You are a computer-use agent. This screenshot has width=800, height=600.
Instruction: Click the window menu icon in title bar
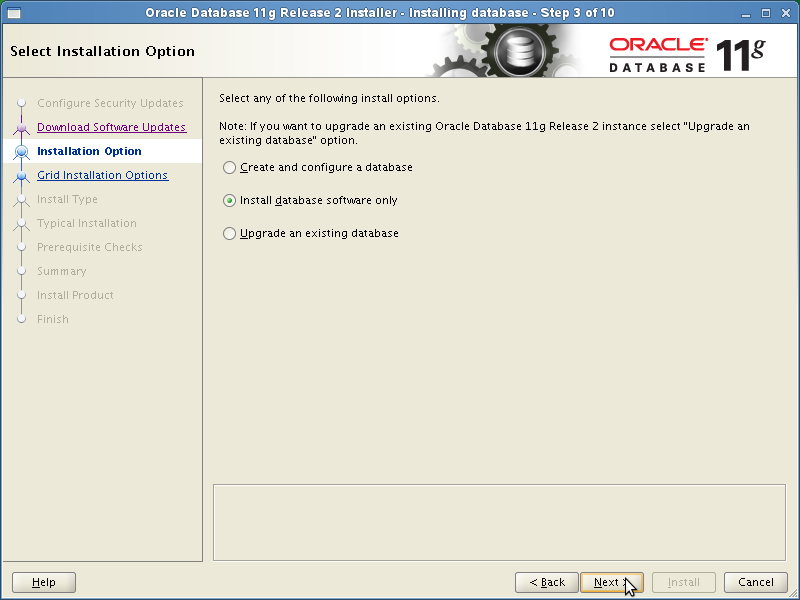14,13
